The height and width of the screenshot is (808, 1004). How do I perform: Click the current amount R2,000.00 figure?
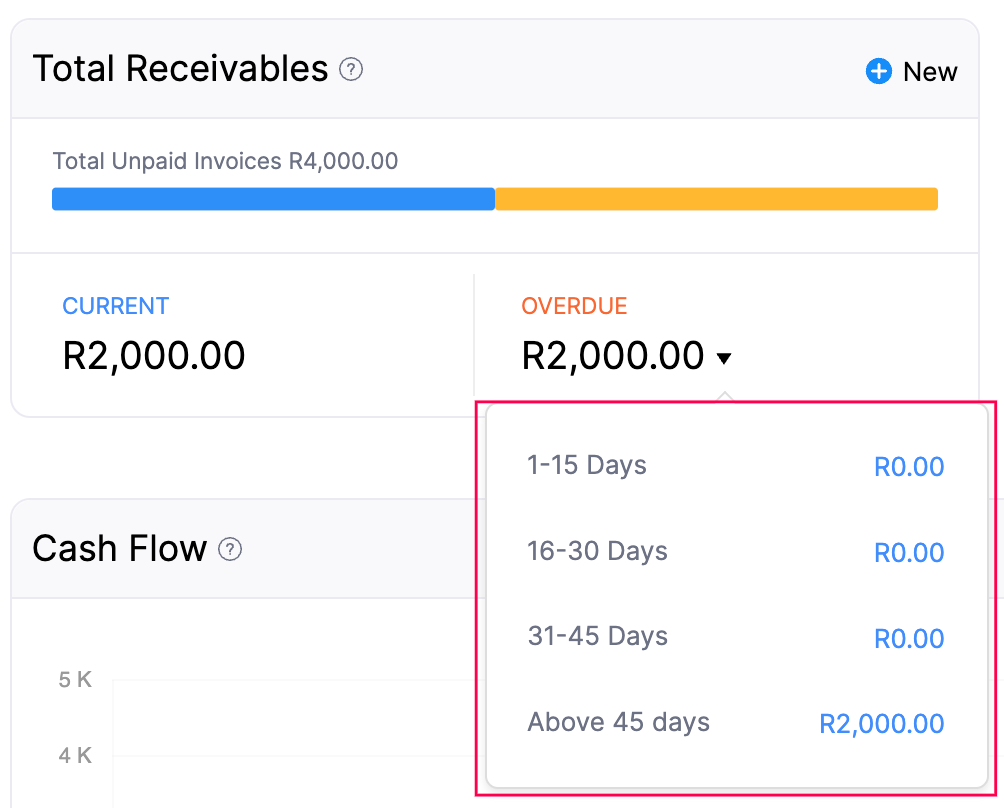pyautogui.click(x=154, y=355)
